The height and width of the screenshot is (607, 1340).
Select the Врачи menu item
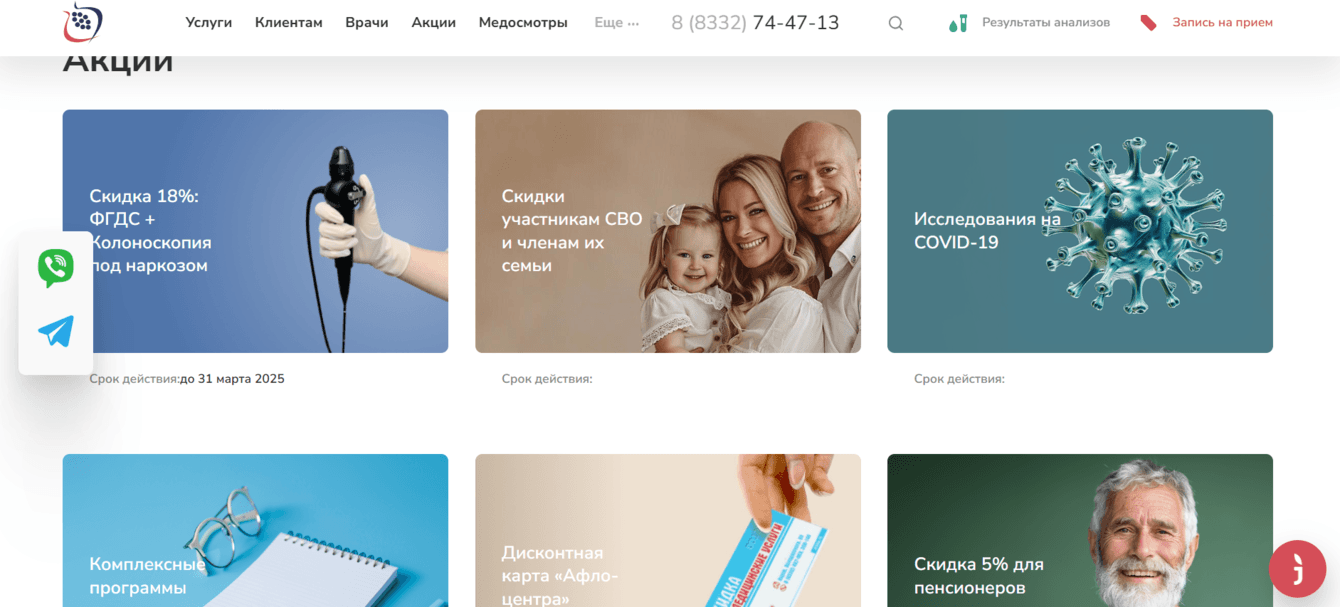click(367, 22)
